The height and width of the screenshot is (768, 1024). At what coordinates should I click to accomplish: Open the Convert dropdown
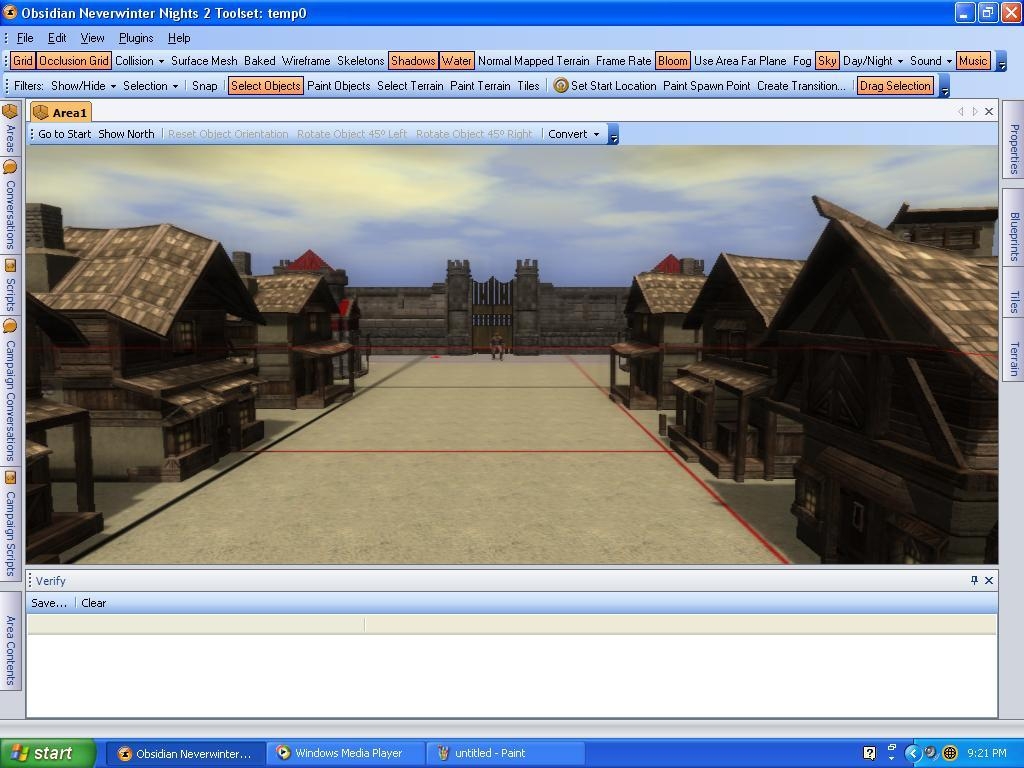[574, 134]
